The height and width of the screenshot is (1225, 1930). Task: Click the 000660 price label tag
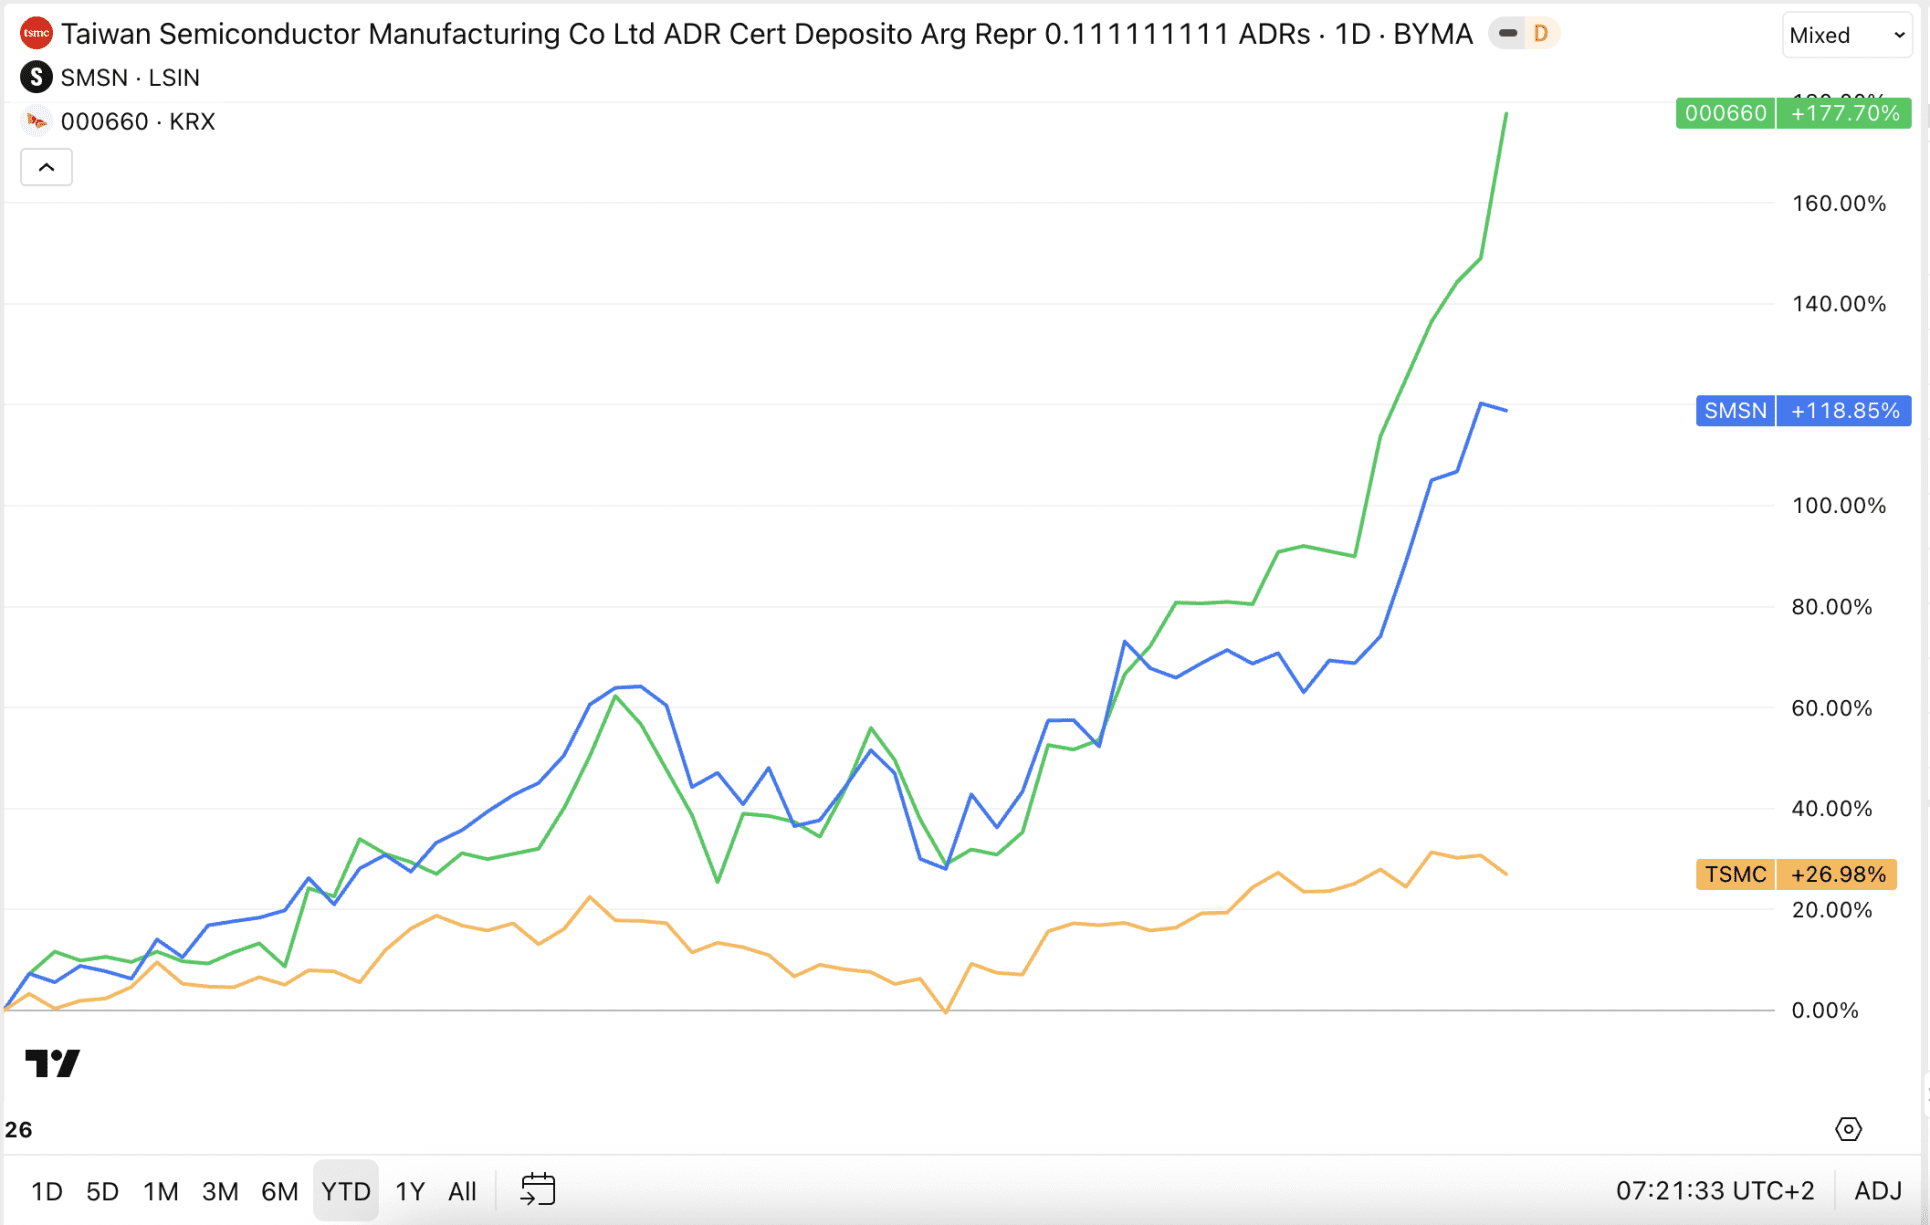tap(1725, 113)
